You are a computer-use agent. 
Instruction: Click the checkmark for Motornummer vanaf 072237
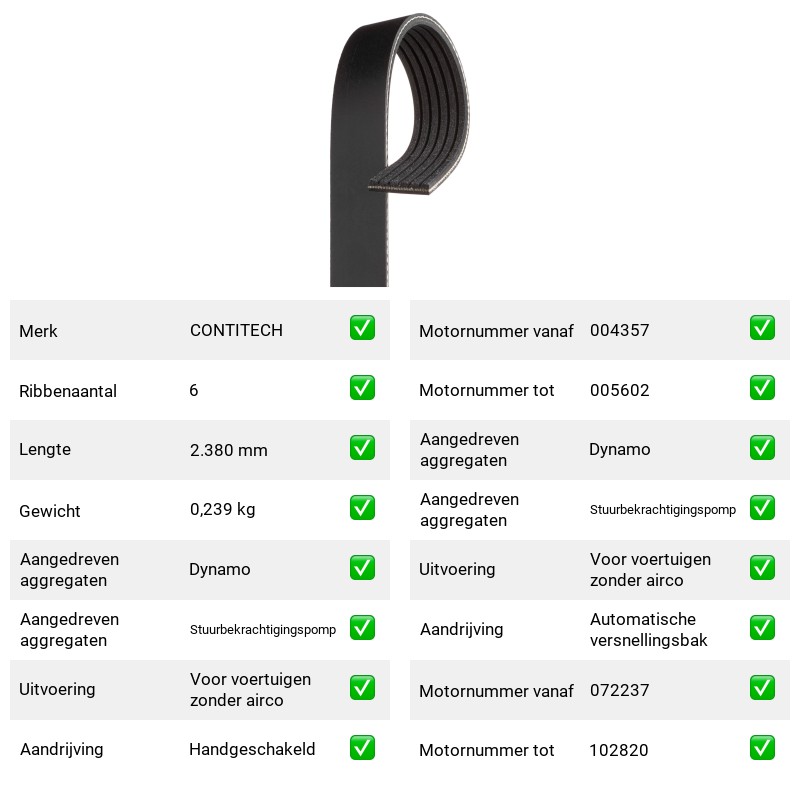pyautogui.click(x=762, y=688)
